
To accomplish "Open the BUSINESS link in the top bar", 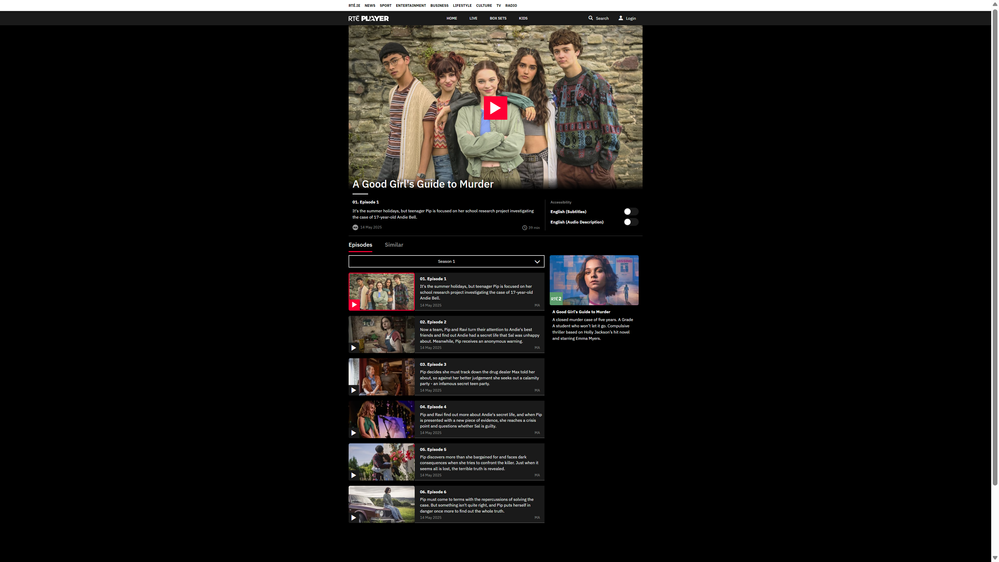I will click(x=439, y=5).
